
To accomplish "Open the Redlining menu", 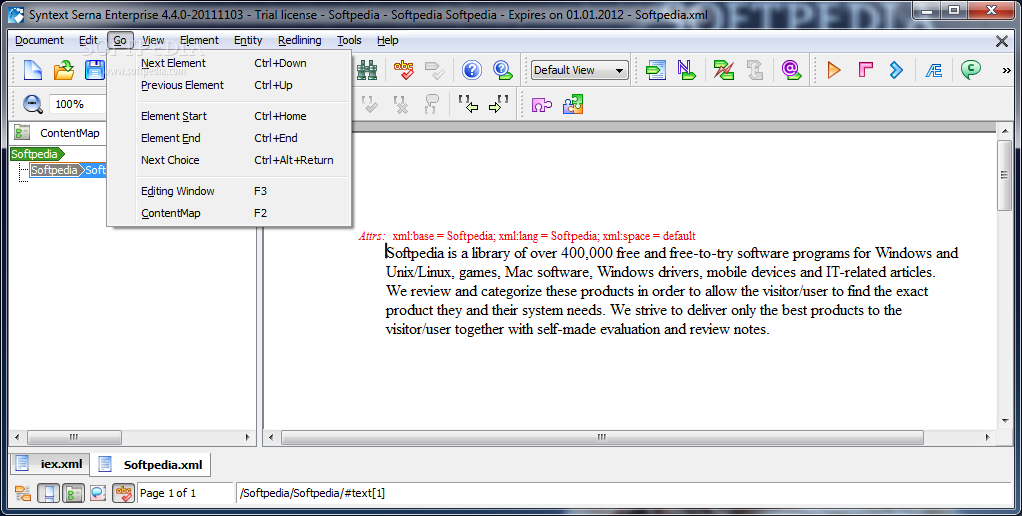I will pos(299,40).
